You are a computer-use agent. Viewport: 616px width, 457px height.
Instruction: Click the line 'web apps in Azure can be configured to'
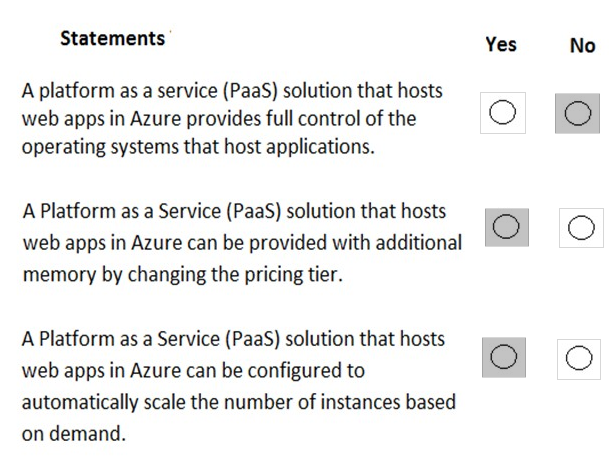point(193,371)
